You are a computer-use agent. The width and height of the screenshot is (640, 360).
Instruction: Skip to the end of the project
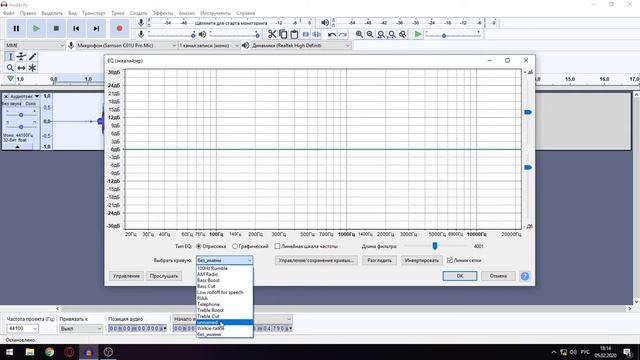coord(96,29)
